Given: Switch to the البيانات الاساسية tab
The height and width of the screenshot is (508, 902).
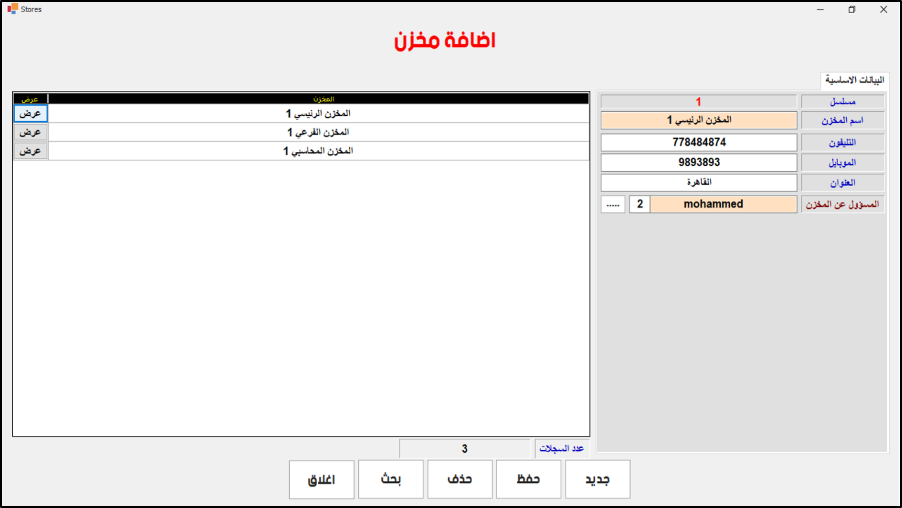Looking at the screenshot, I should point(853,80).
